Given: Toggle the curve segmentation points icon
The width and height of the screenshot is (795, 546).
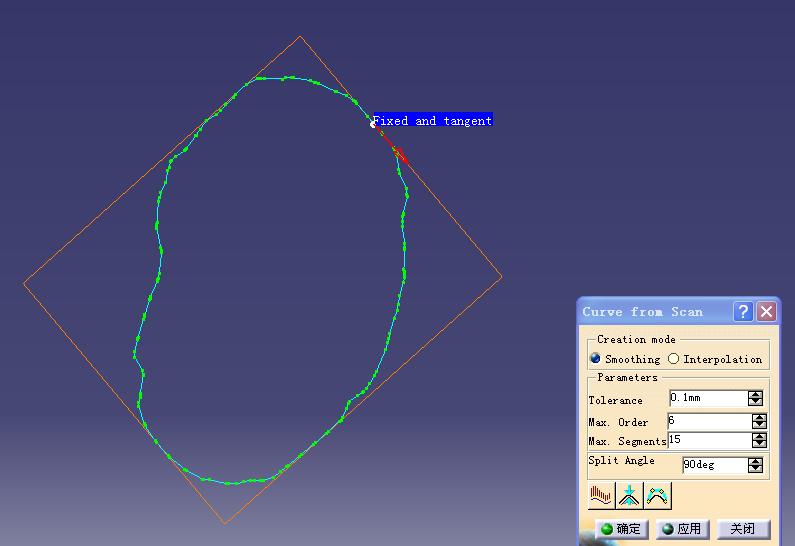Looking at the screenshot, I should 657,495.
